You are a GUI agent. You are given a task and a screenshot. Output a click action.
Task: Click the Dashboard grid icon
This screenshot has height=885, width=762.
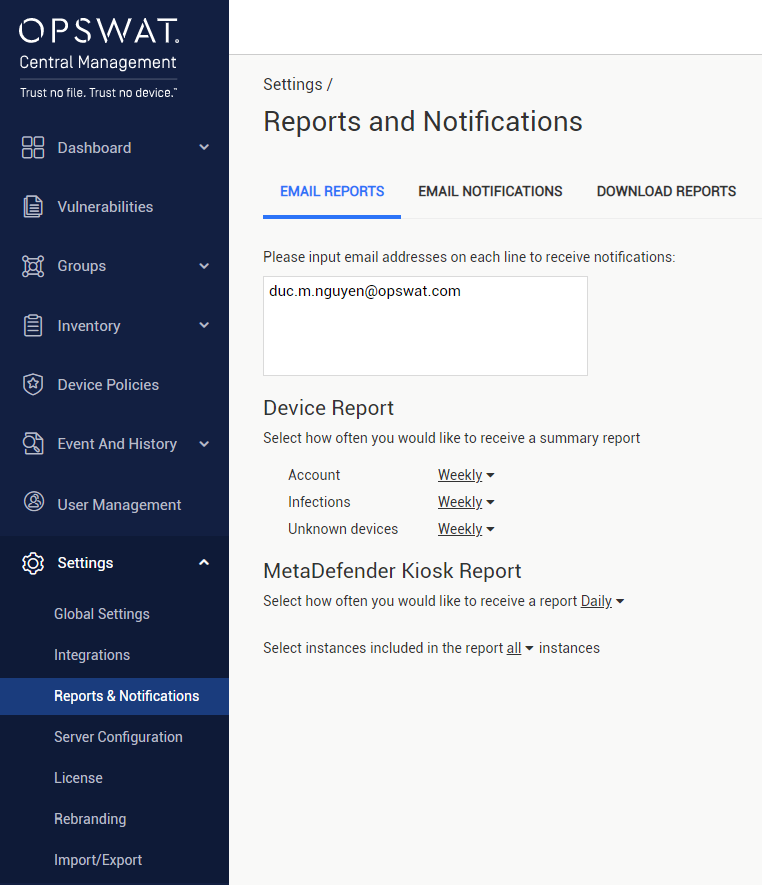click(33, 147)
